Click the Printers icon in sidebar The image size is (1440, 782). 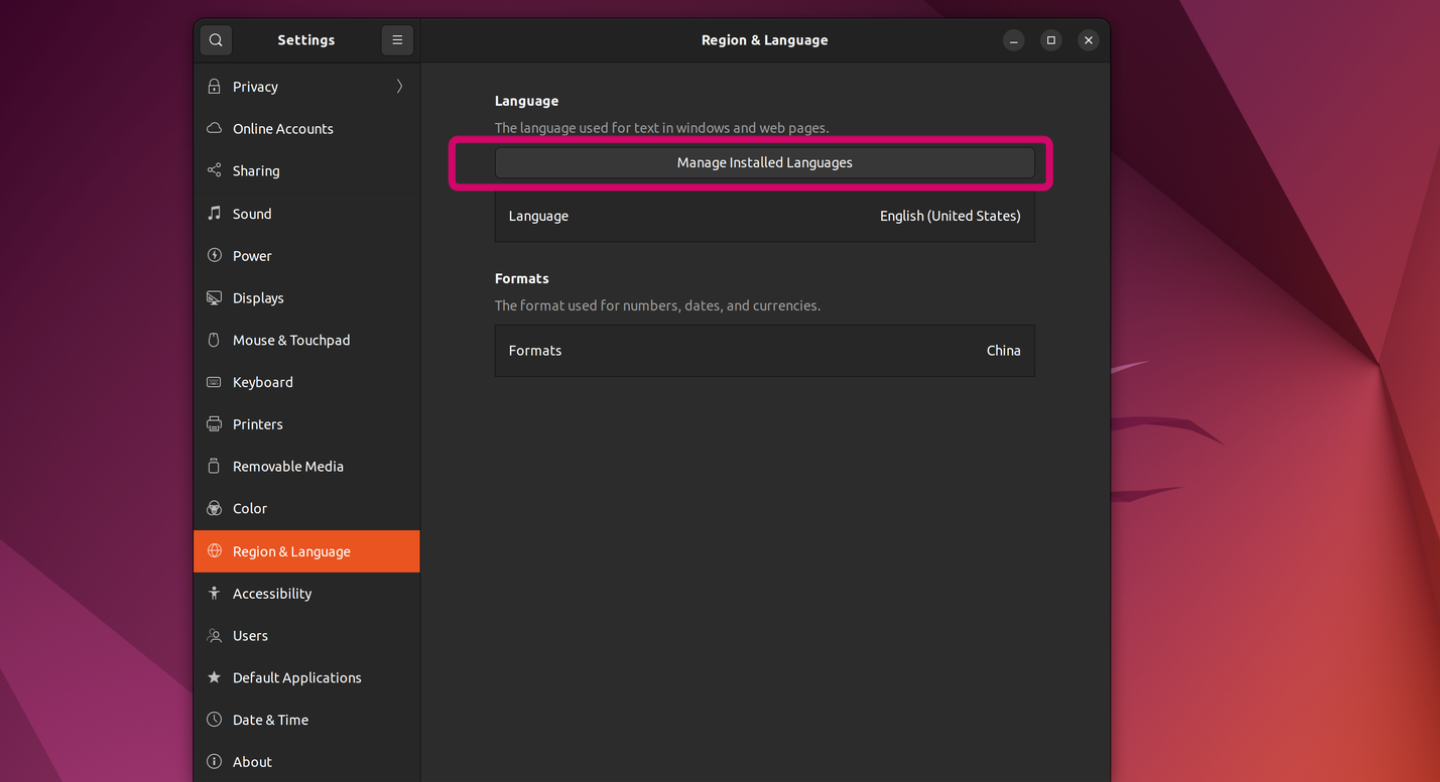tap(214, 424)
